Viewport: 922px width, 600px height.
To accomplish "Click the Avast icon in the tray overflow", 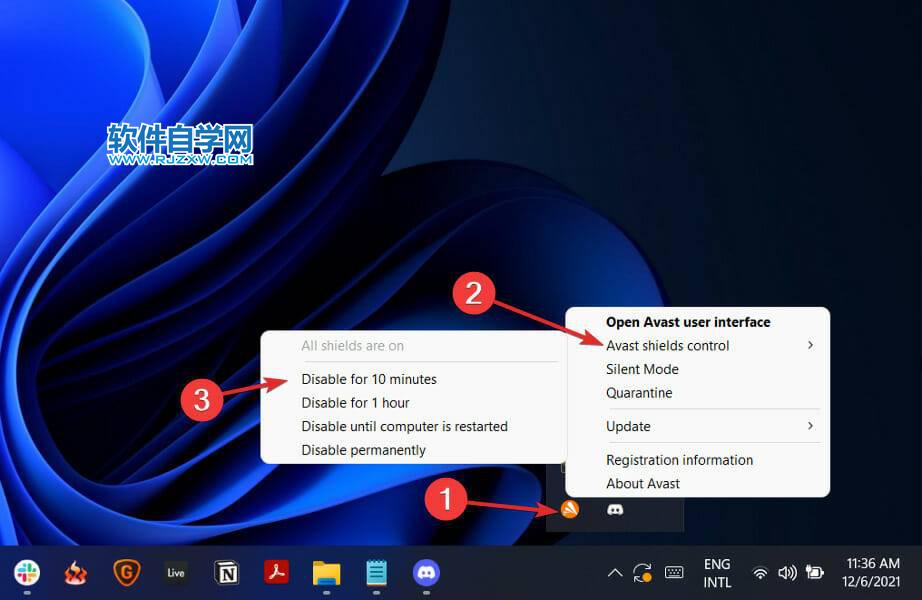I will pyautogui.click(x=570, y=509).
